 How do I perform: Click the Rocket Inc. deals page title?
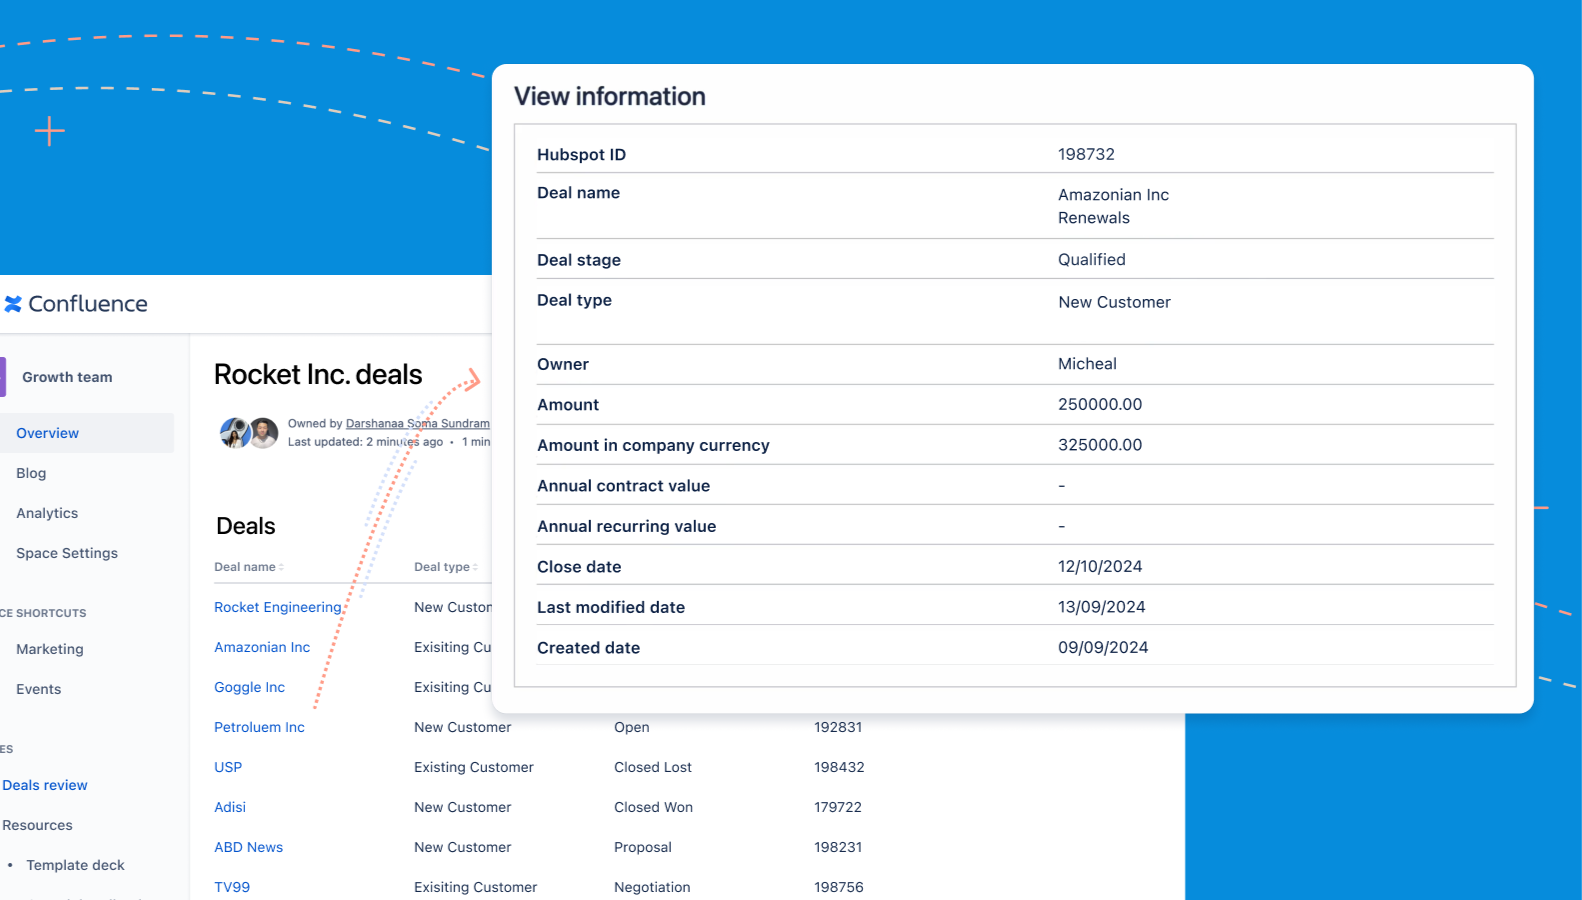coord(318,374)
